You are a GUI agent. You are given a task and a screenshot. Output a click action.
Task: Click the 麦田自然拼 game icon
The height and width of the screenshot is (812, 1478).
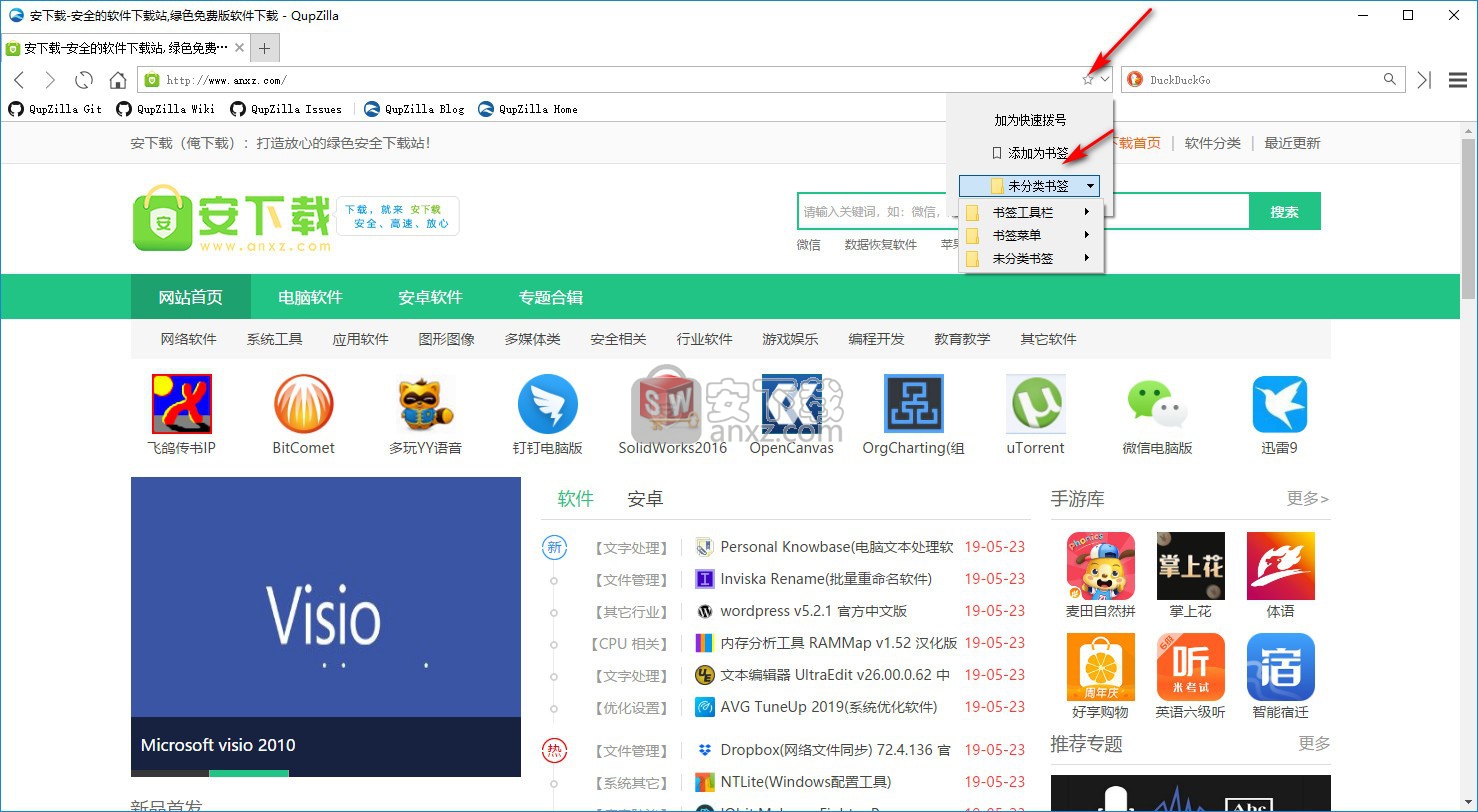click(x=1101, y=566)
